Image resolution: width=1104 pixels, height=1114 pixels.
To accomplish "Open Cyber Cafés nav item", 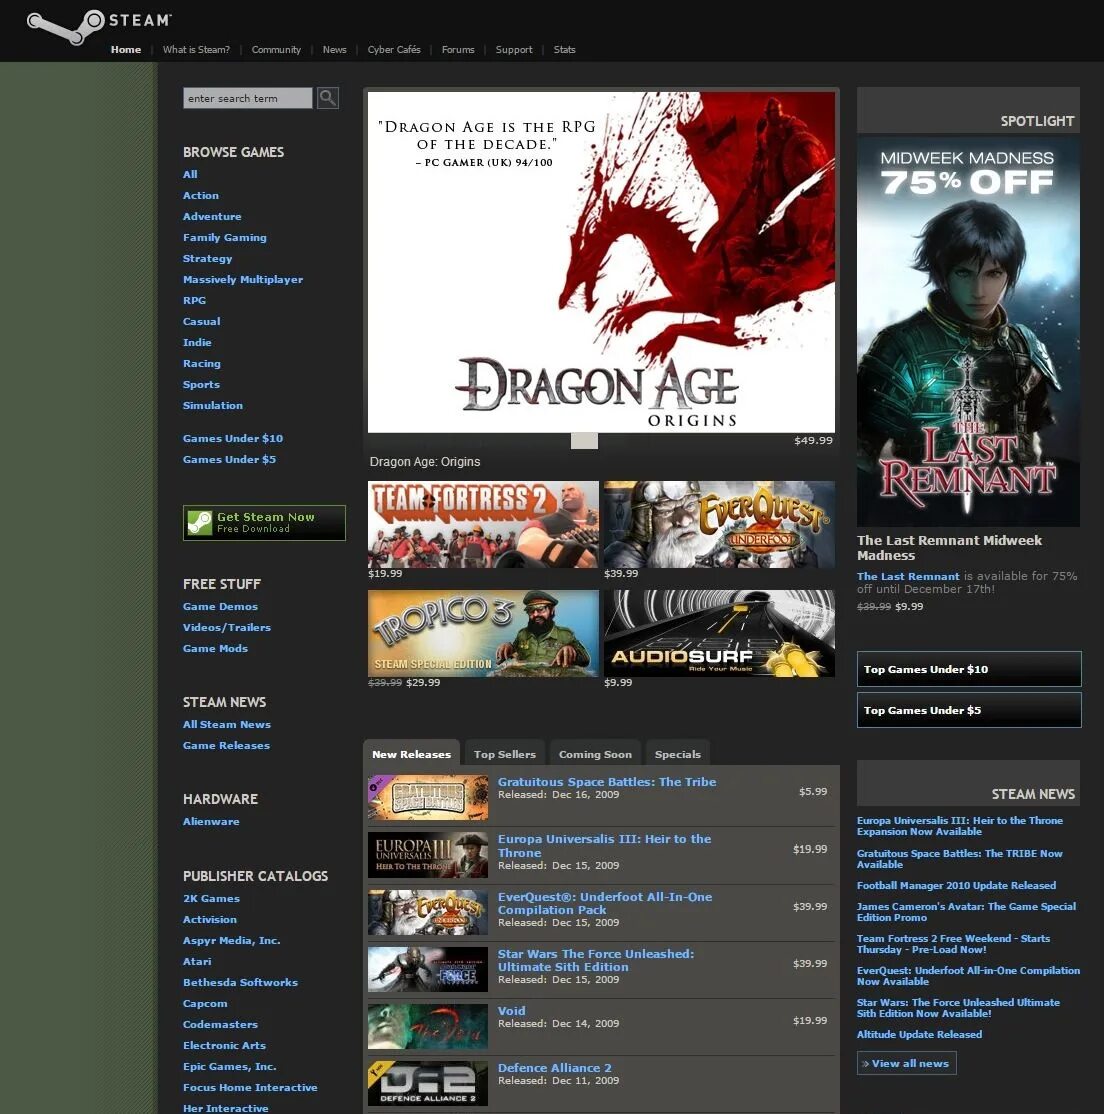I will click(x=394, y=50).
